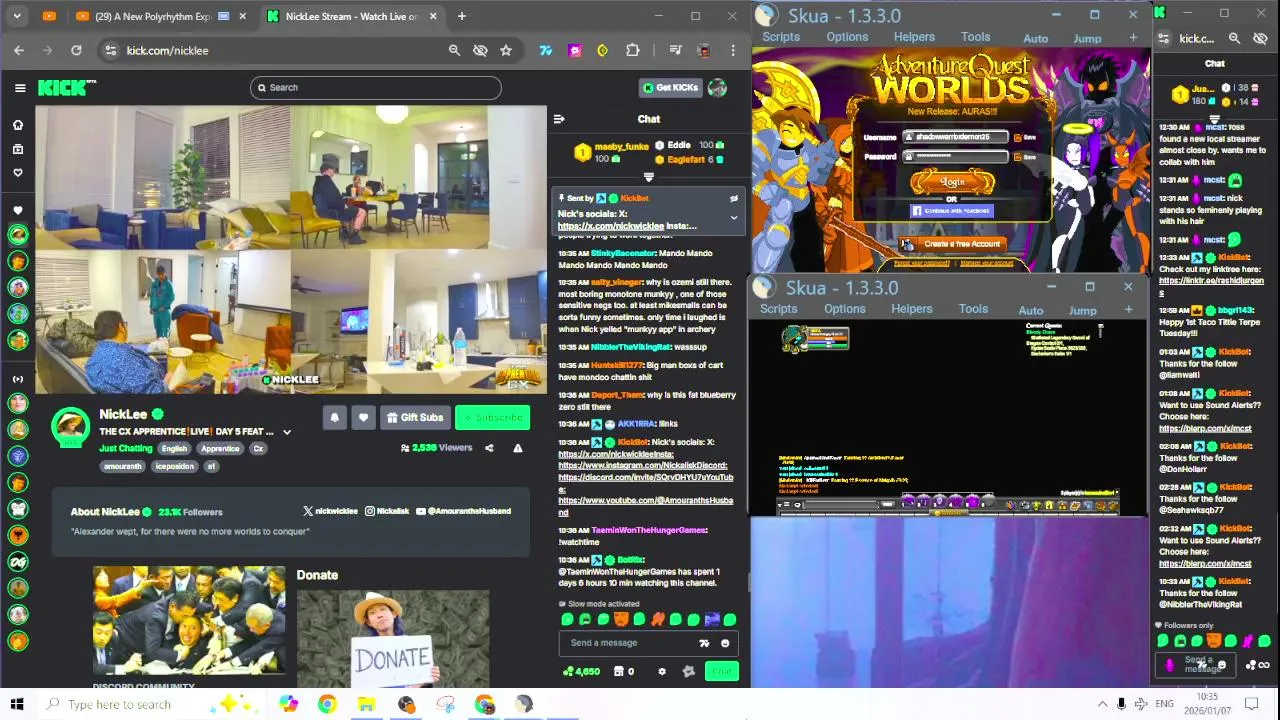Click the 7TV emote icon in message box

point(704,643)
